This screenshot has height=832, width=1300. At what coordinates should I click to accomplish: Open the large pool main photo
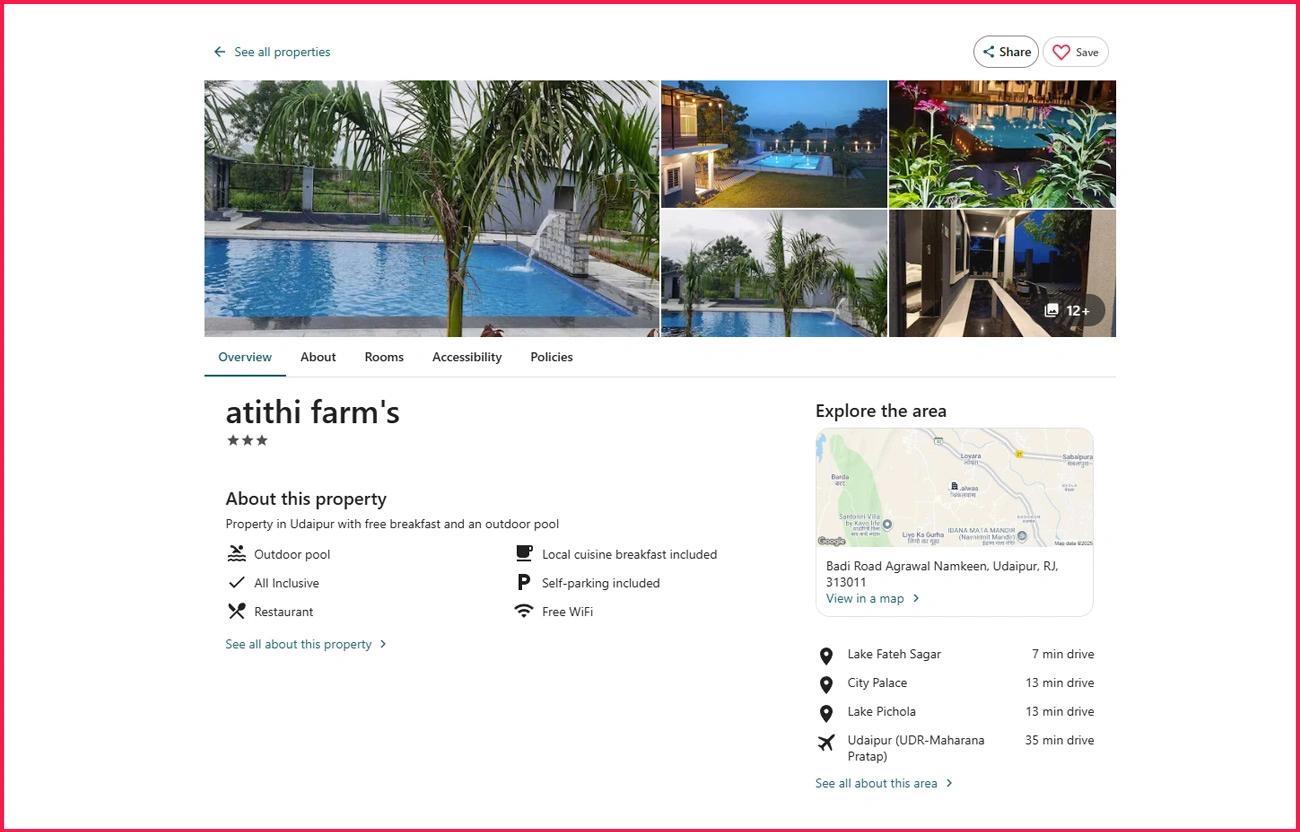click(432, 208)
